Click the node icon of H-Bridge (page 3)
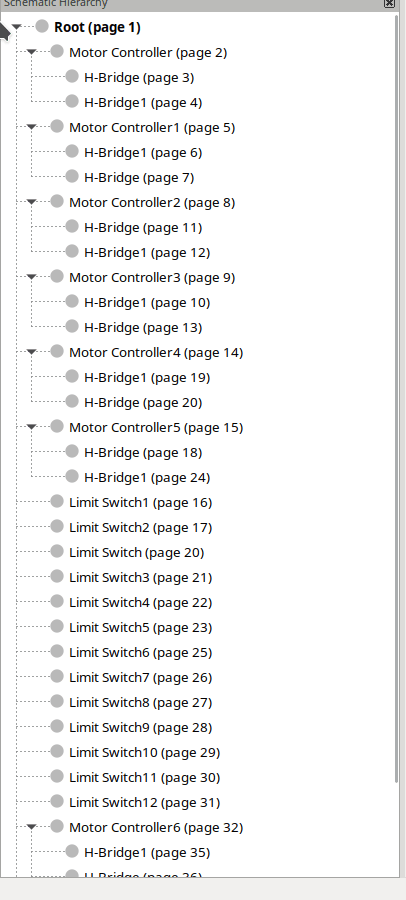 click(x=72, y=76)
